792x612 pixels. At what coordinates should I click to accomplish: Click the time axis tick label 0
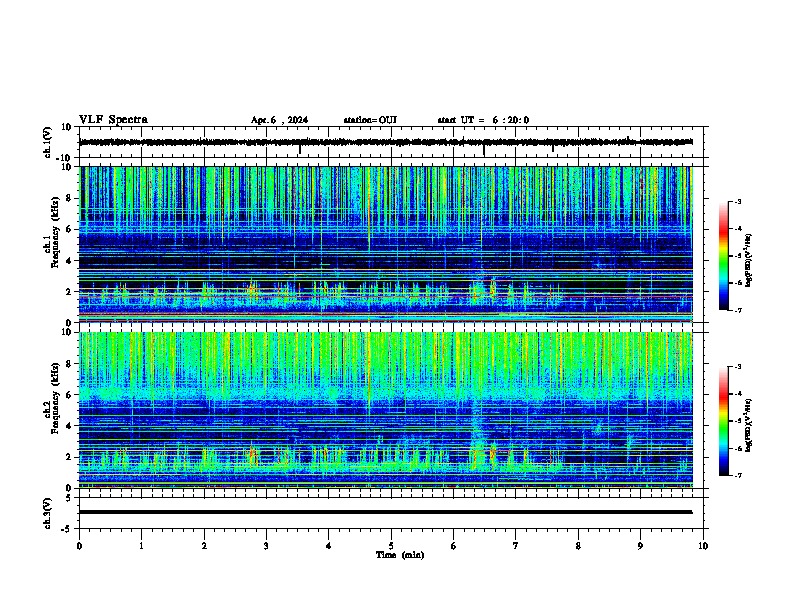tap(79, 546)
